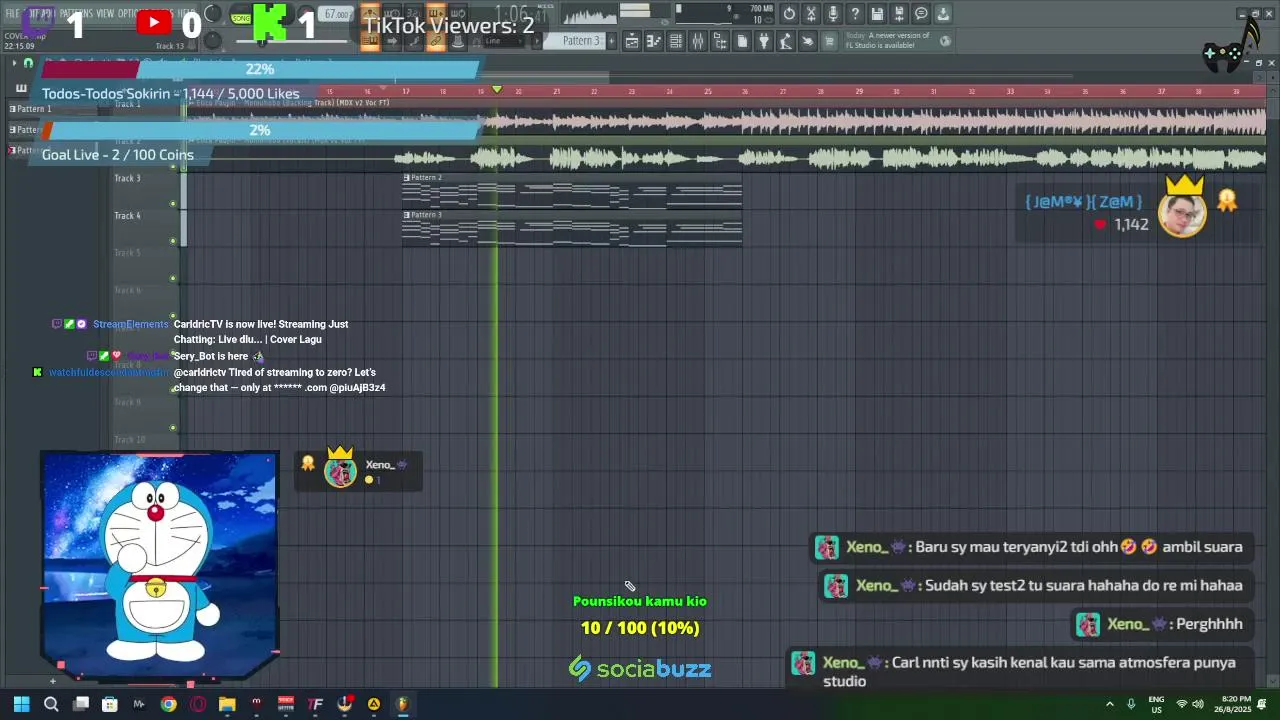Open the piano roll view icon

[x=653, y=41]
